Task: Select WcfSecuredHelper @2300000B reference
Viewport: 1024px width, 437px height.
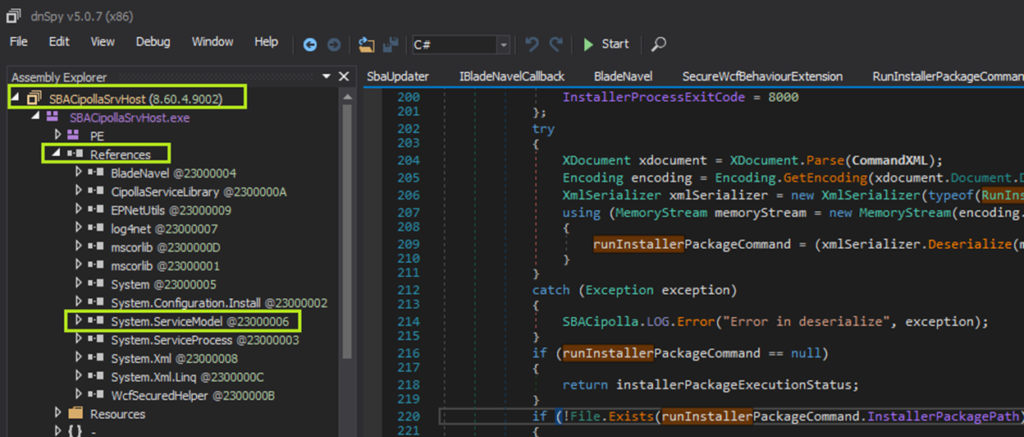Action: pos(193,396)
